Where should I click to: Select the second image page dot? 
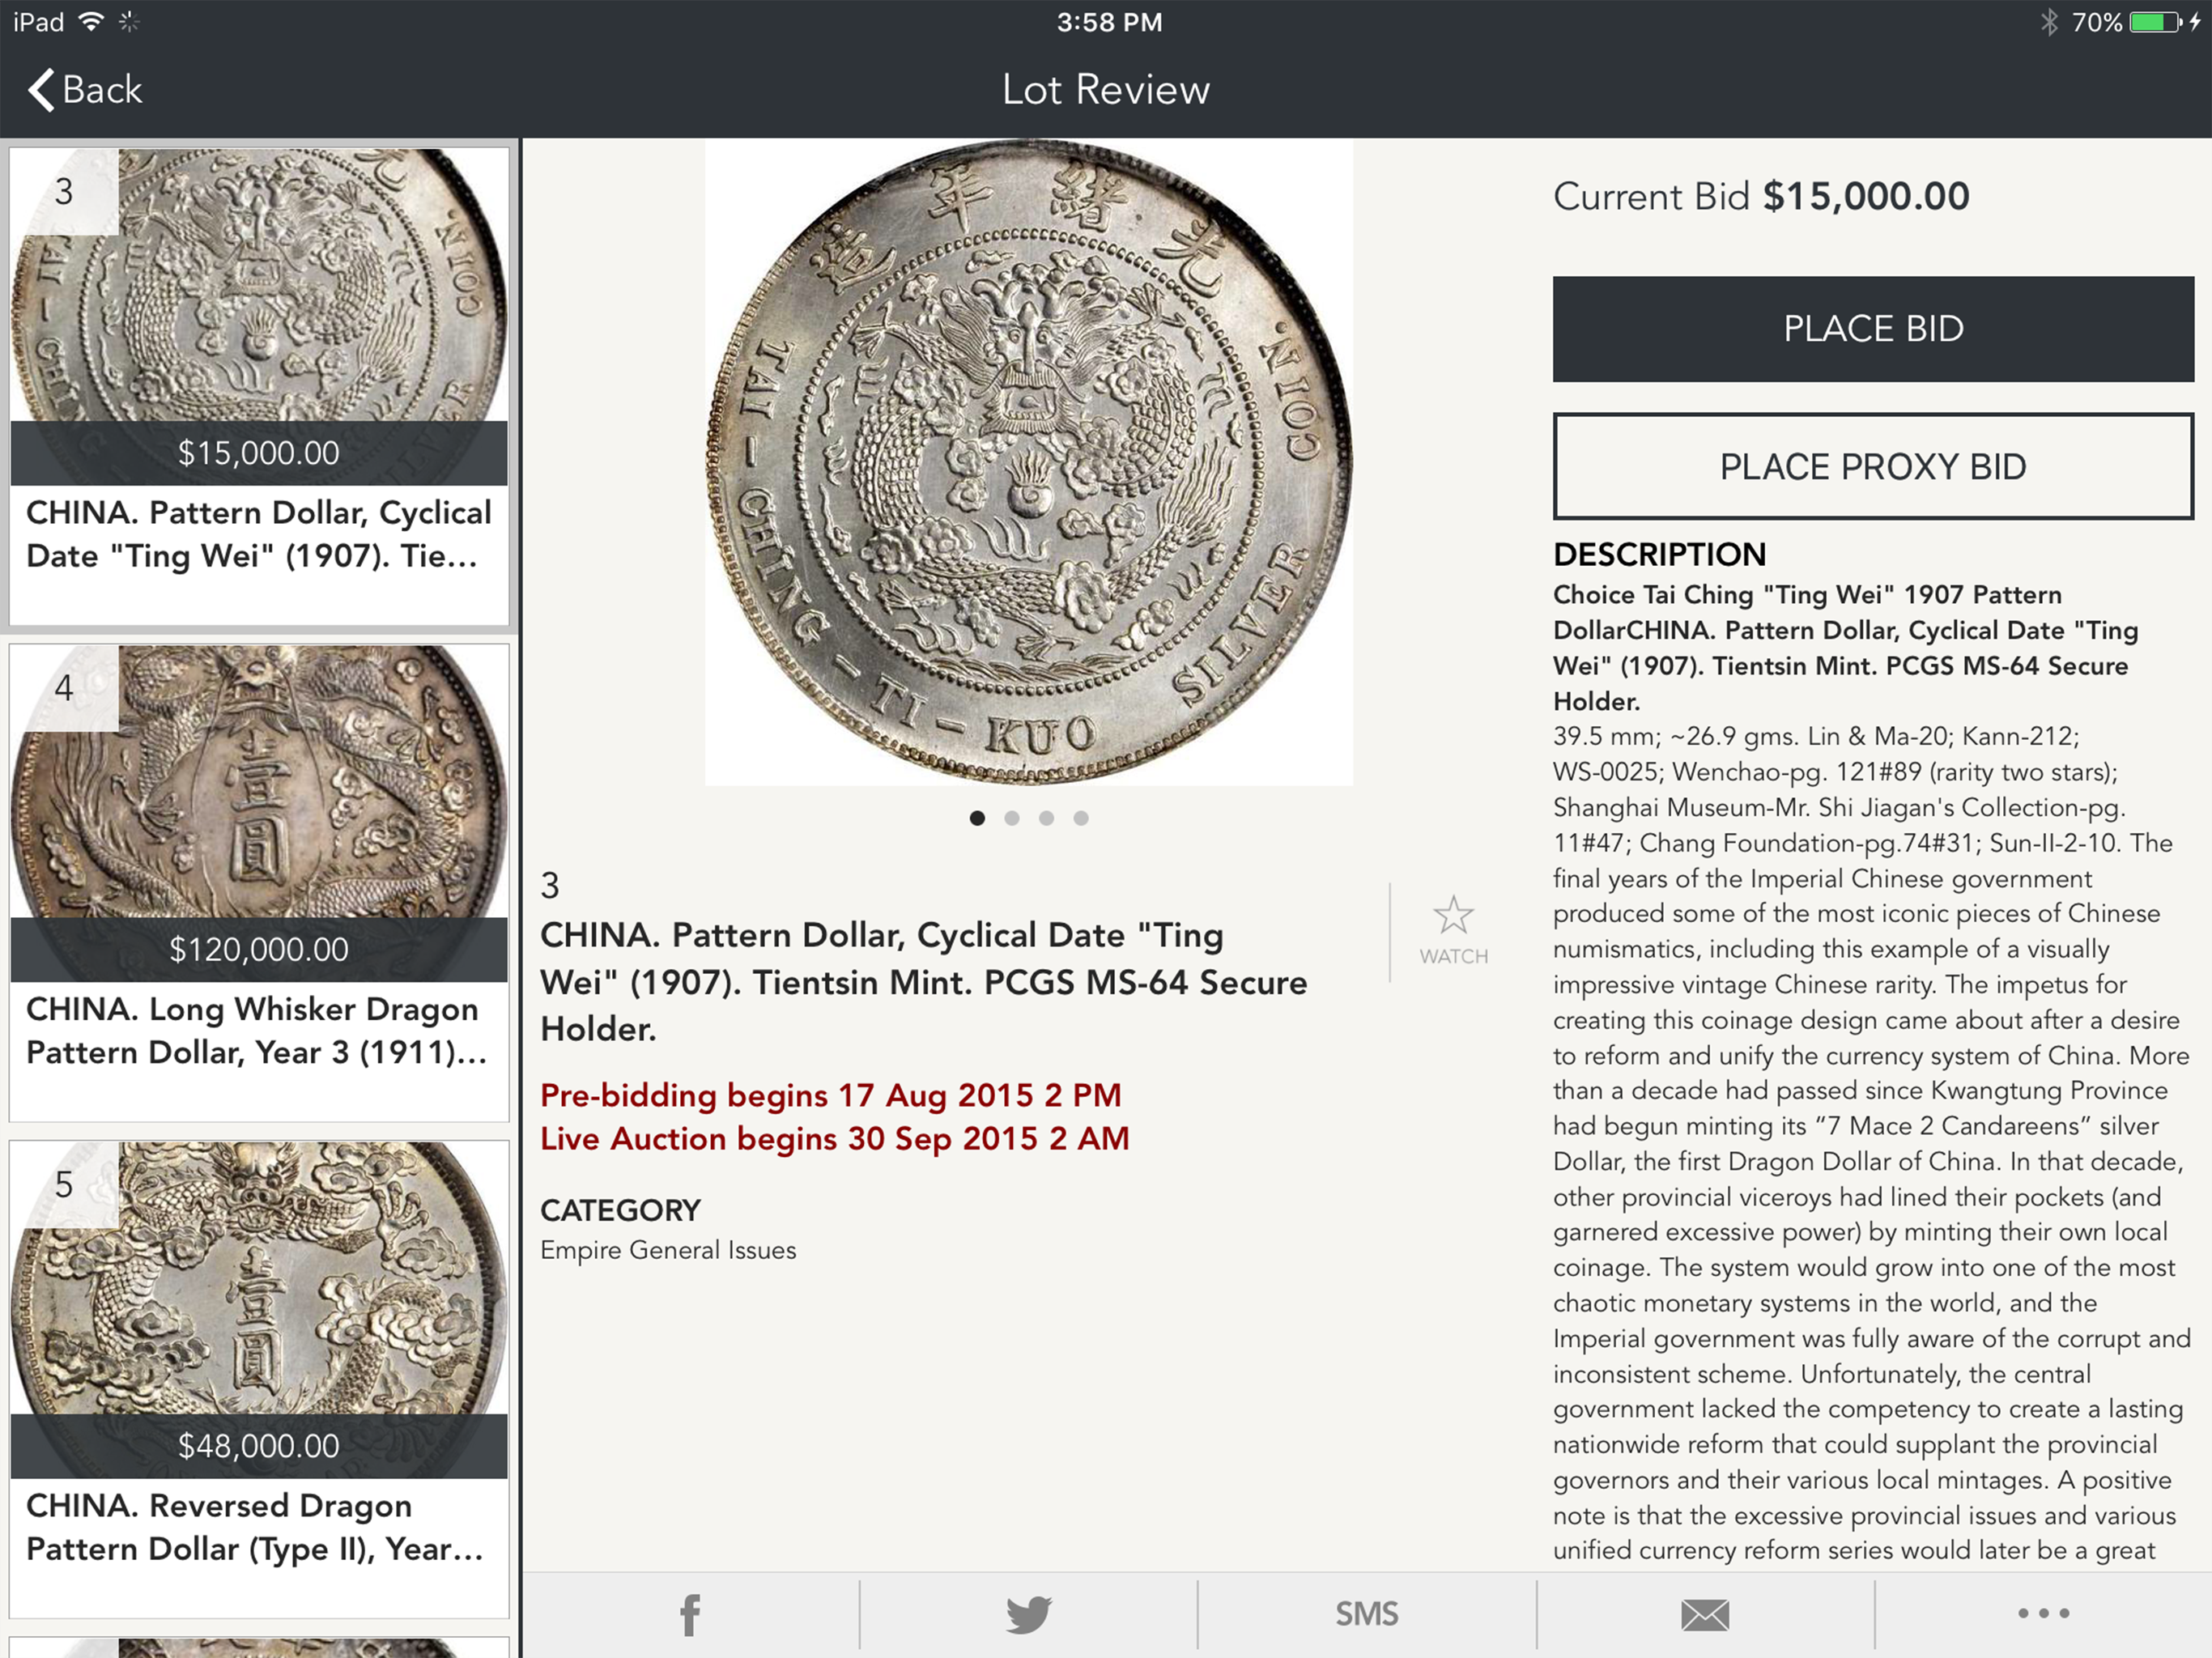[x=1012, y=818]
